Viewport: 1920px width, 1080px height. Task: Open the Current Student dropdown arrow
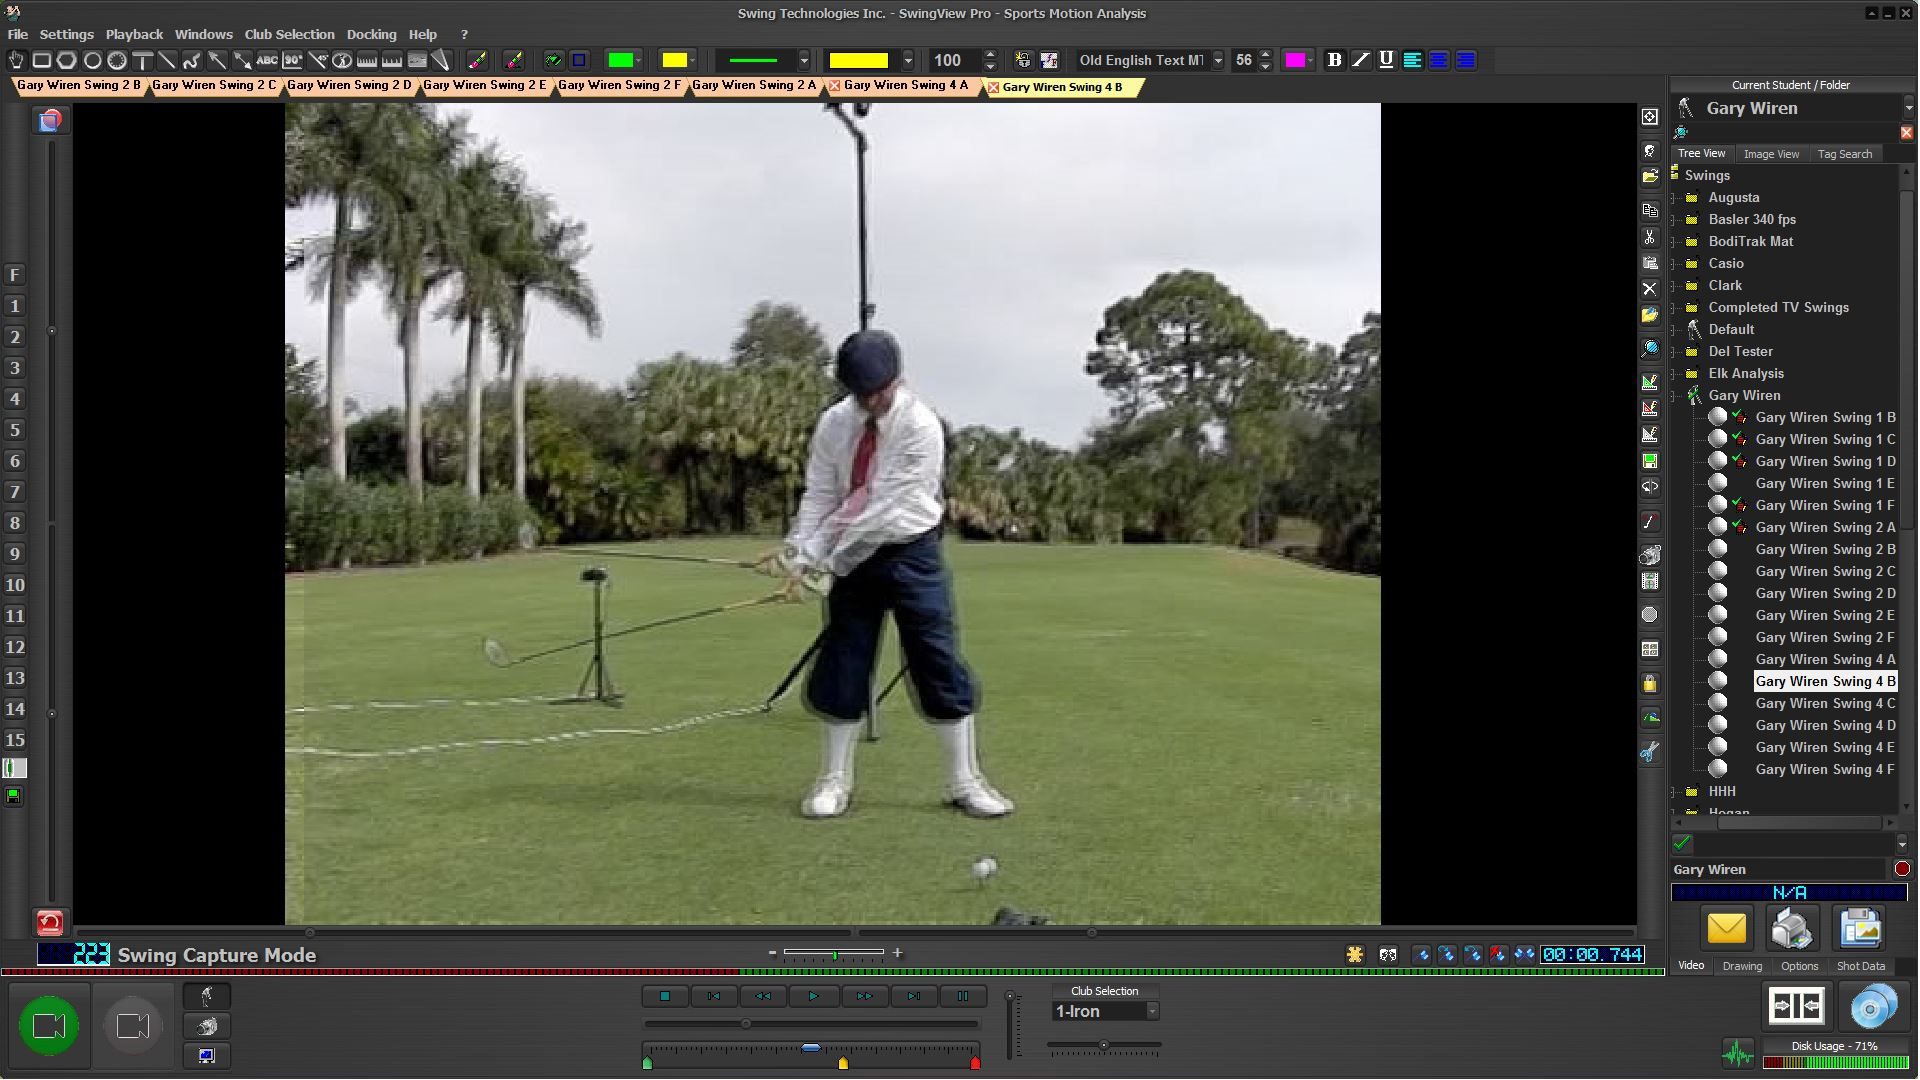tap(1907, 108)
